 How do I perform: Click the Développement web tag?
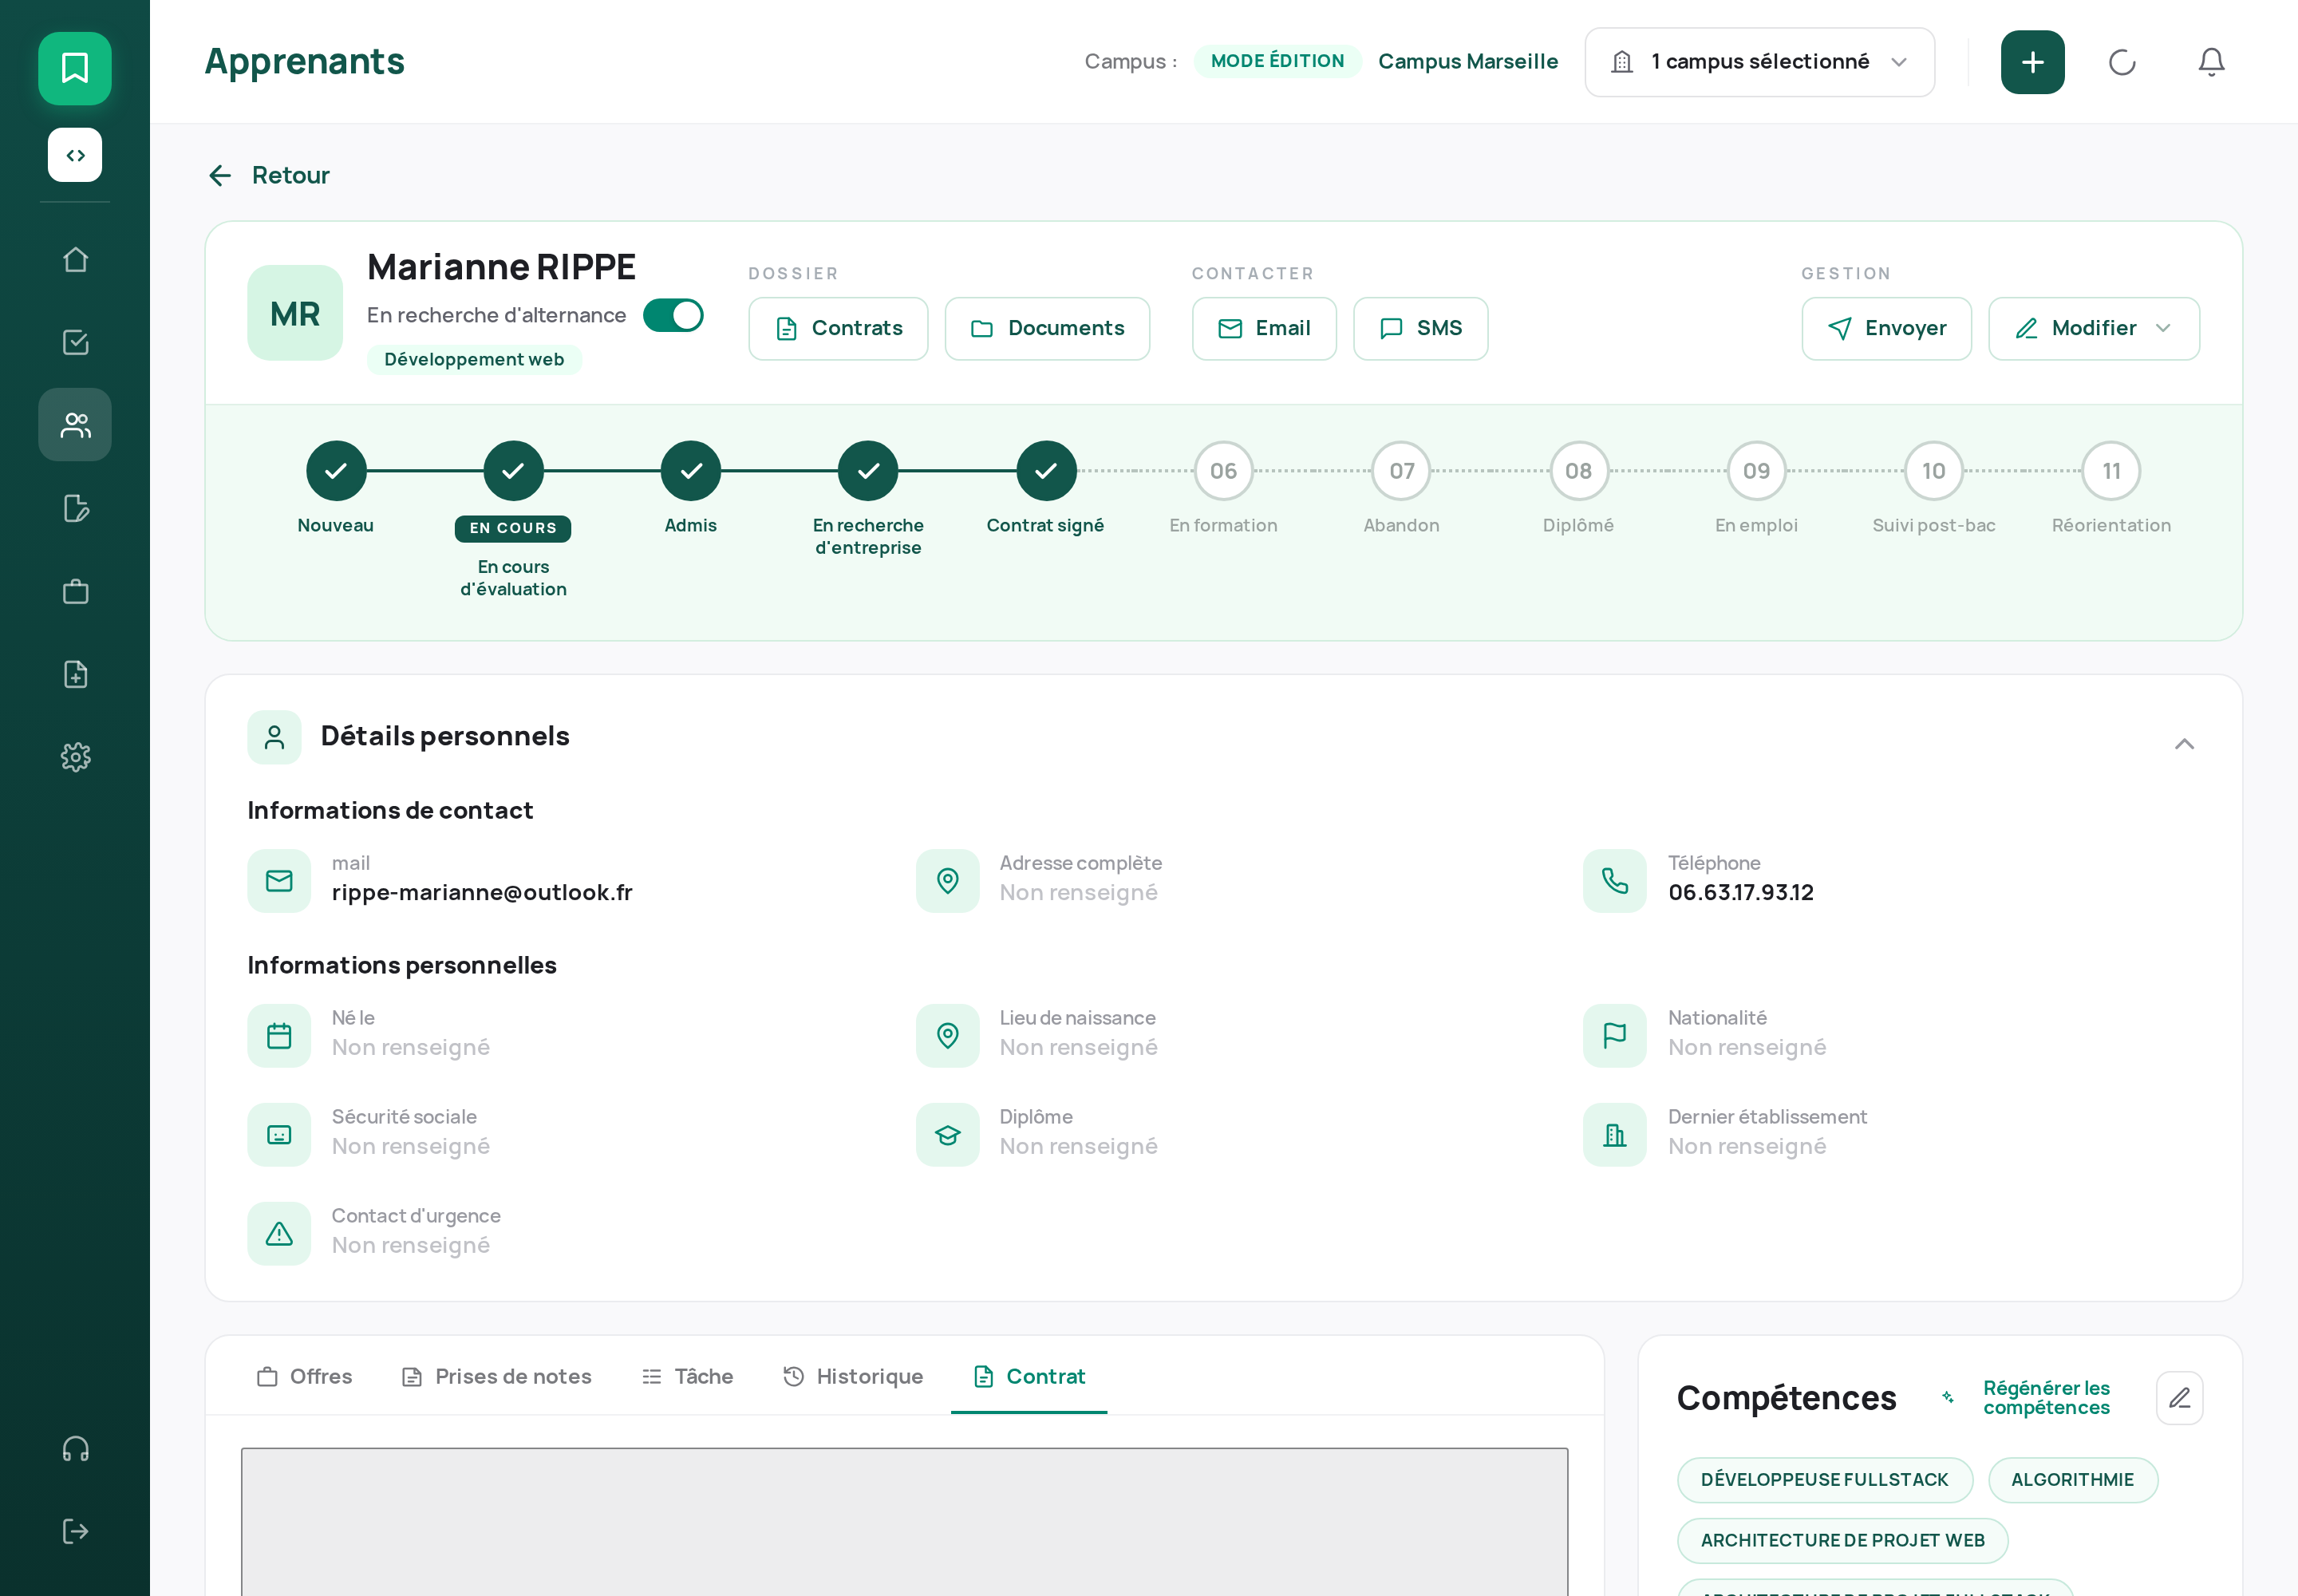coord(474,359)
